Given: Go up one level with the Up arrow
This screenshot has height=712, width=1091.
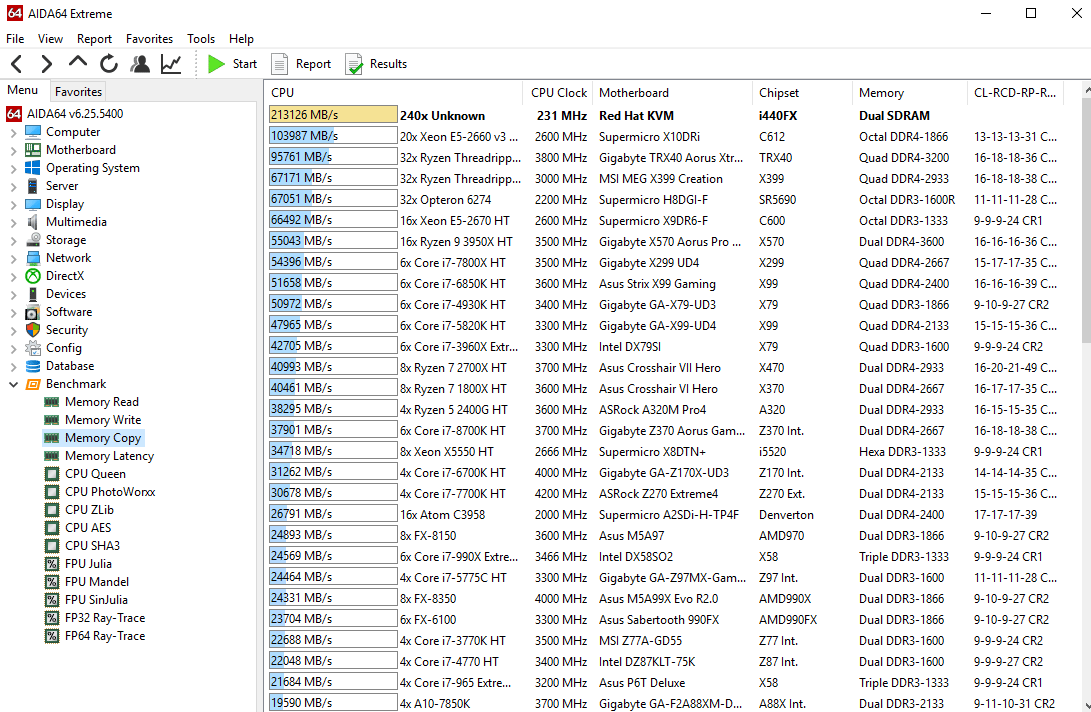Looking at the screenshot, I should [77, 63].
